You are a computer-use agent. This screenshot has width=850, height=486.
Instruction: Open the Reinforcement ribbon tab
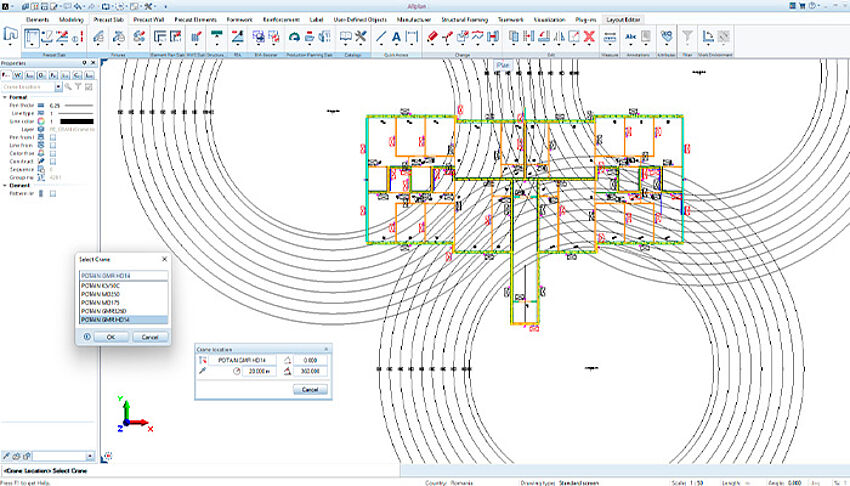click(x=280, y=19)
